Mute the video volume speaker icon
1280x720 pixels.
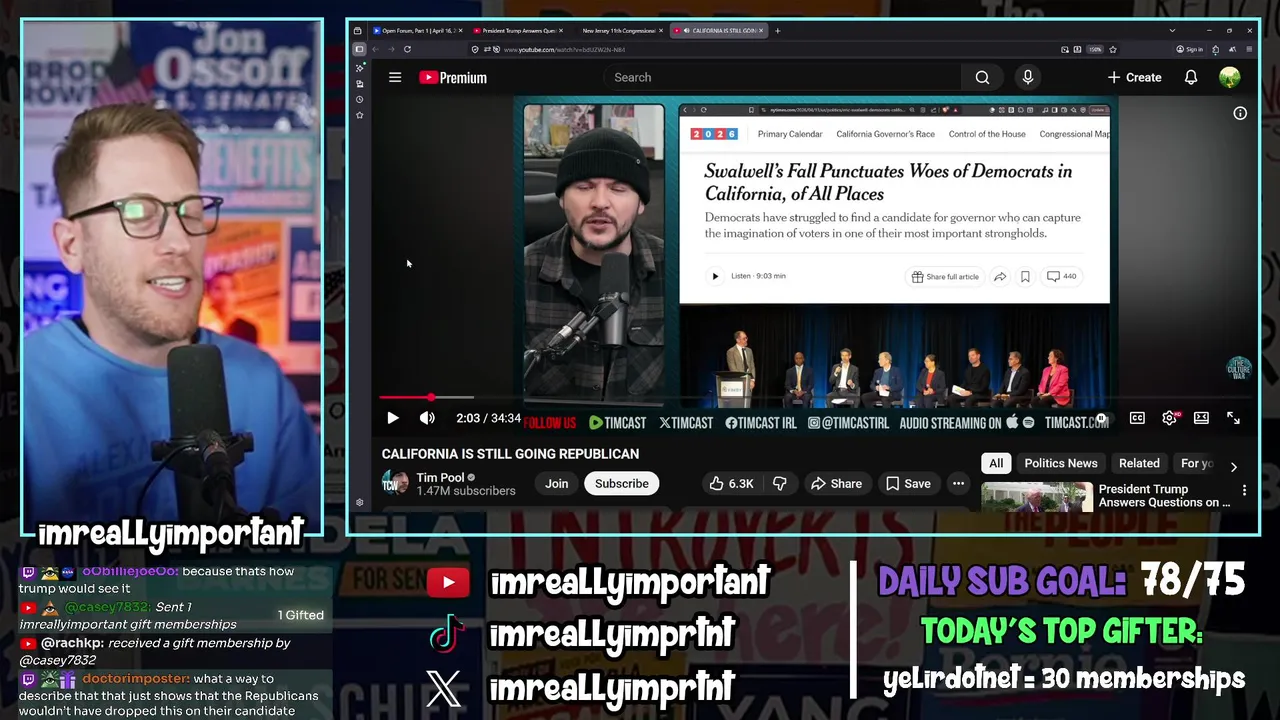click(x=427, y=418)
